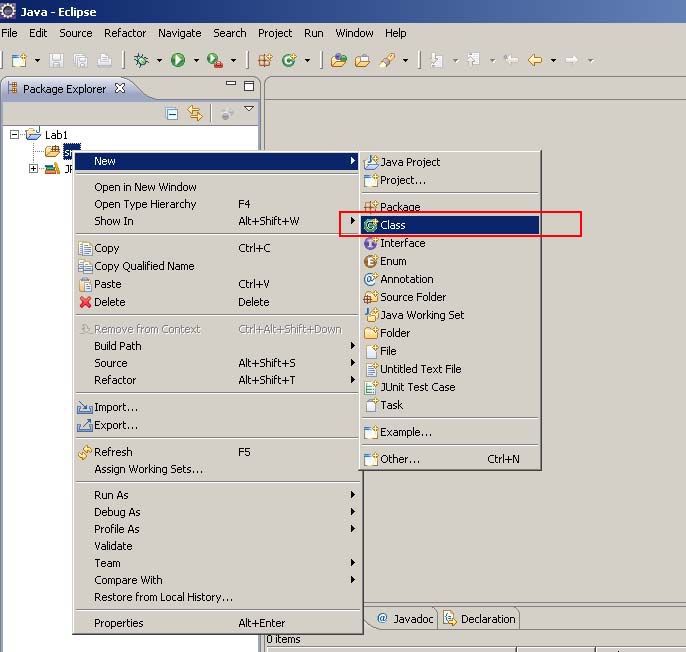This screenshot has width=686, height=652.
Task: Open Run As submenu
Action: tap(217, 495)
